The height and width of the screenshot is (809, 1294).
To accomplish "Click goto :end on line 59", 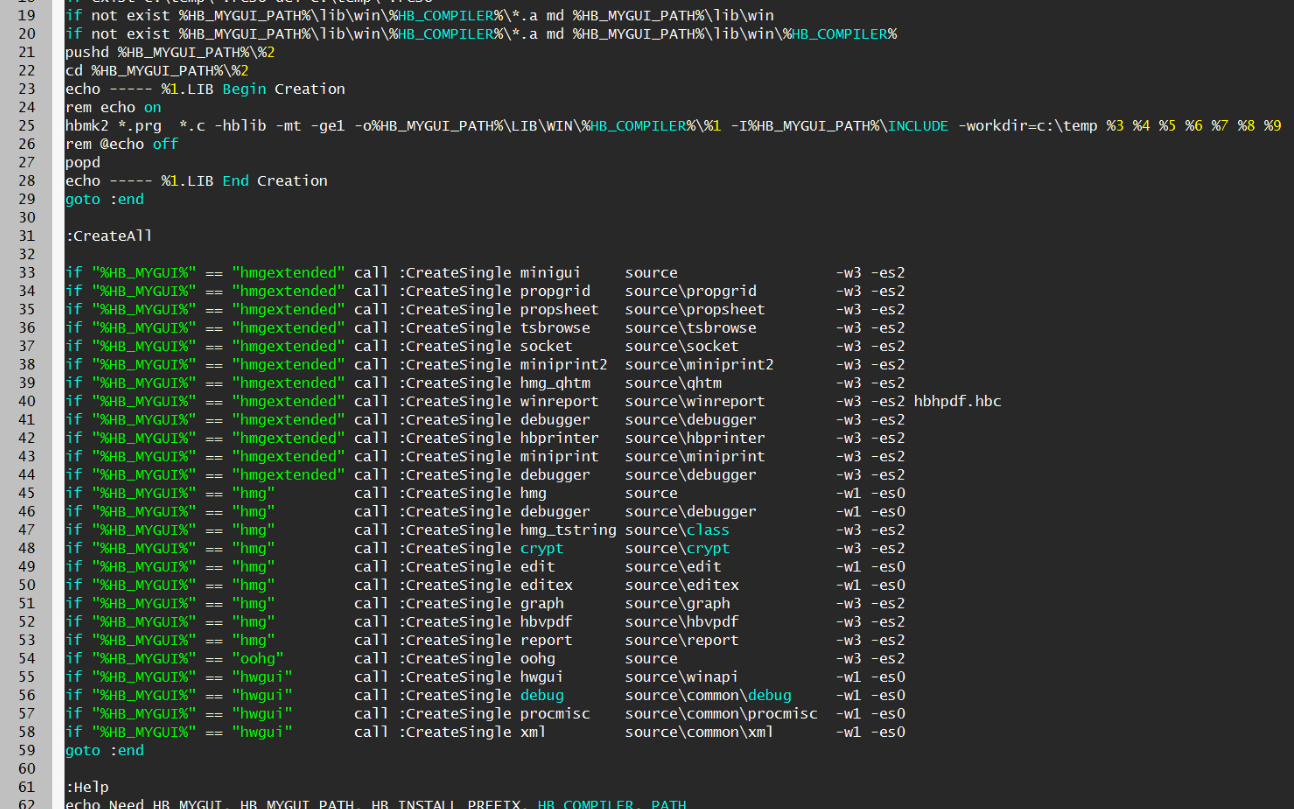I will point(104,750).
